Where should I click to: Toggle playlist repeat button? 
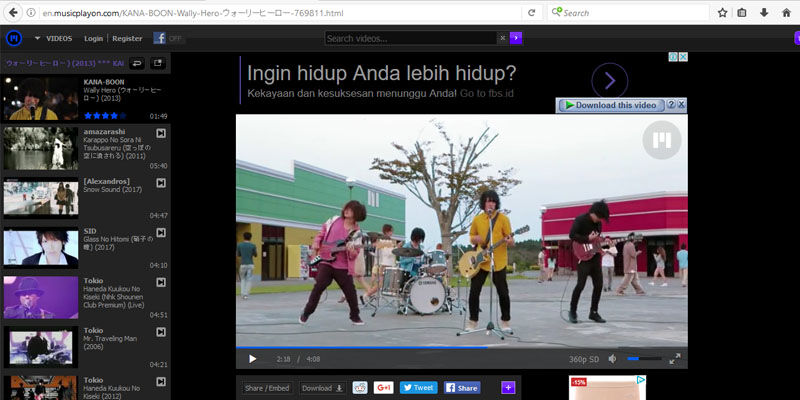coord(137,63)
